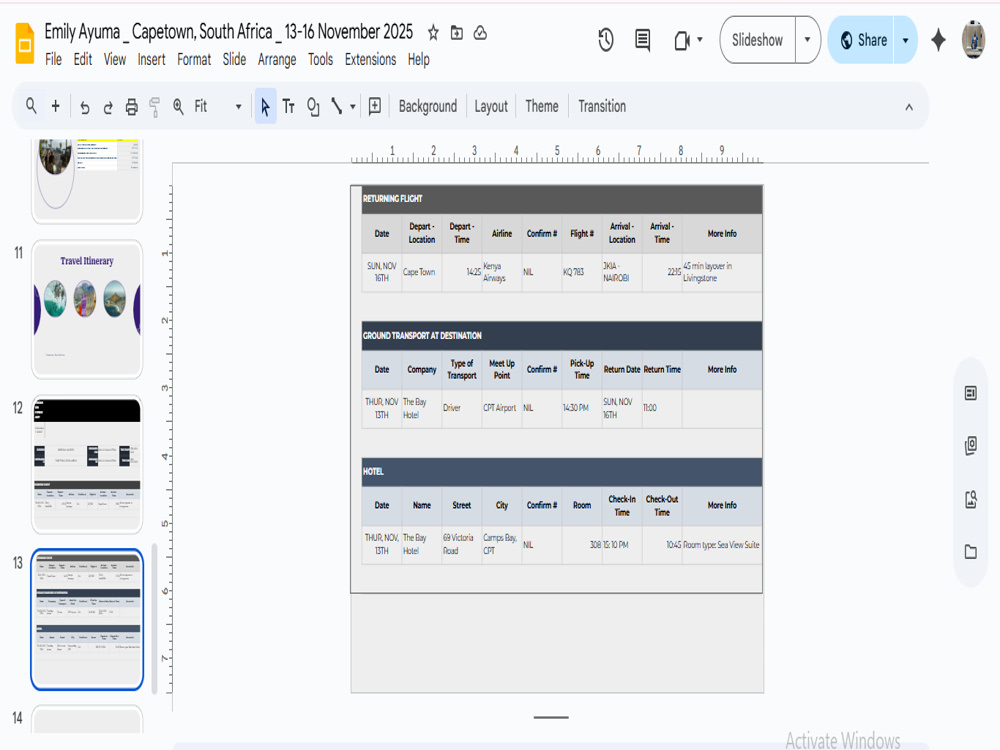The width and height of the screenshot is (1000, 750).
Task: Redo the last action
Action: 108,107
